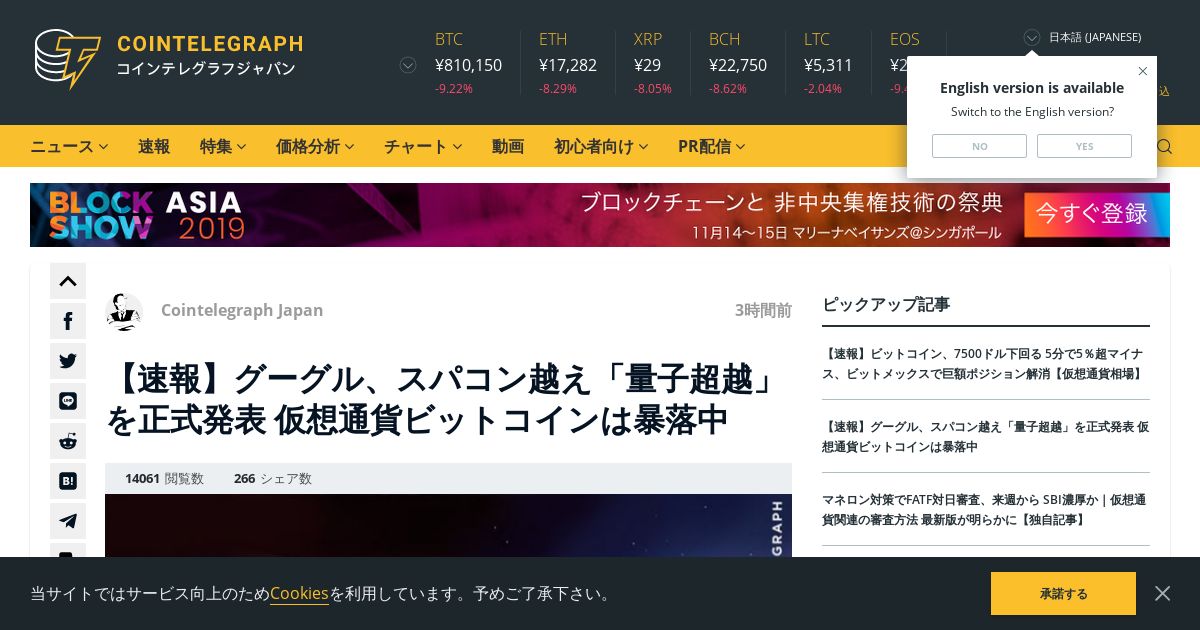Open pickup article about ビットコイン 7500ドル下回る
Viewport: 1200px width, 630px height.
point(984,364)
